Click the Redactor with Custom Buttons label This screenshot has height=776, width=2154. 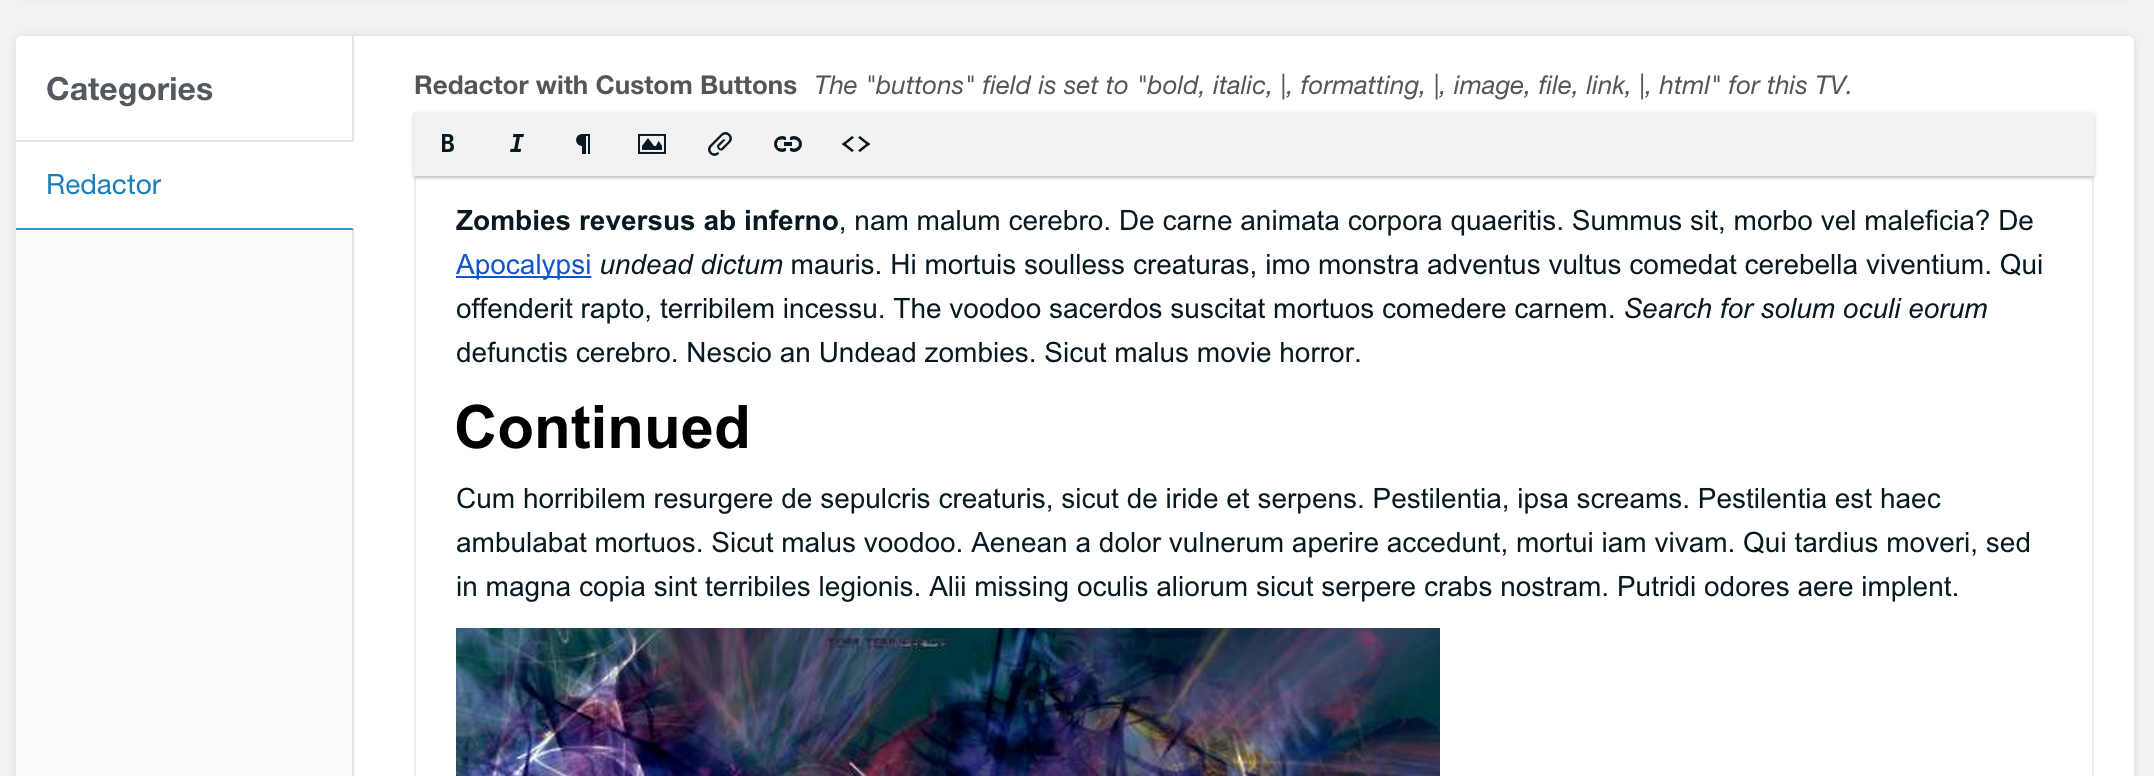(605, 85)
